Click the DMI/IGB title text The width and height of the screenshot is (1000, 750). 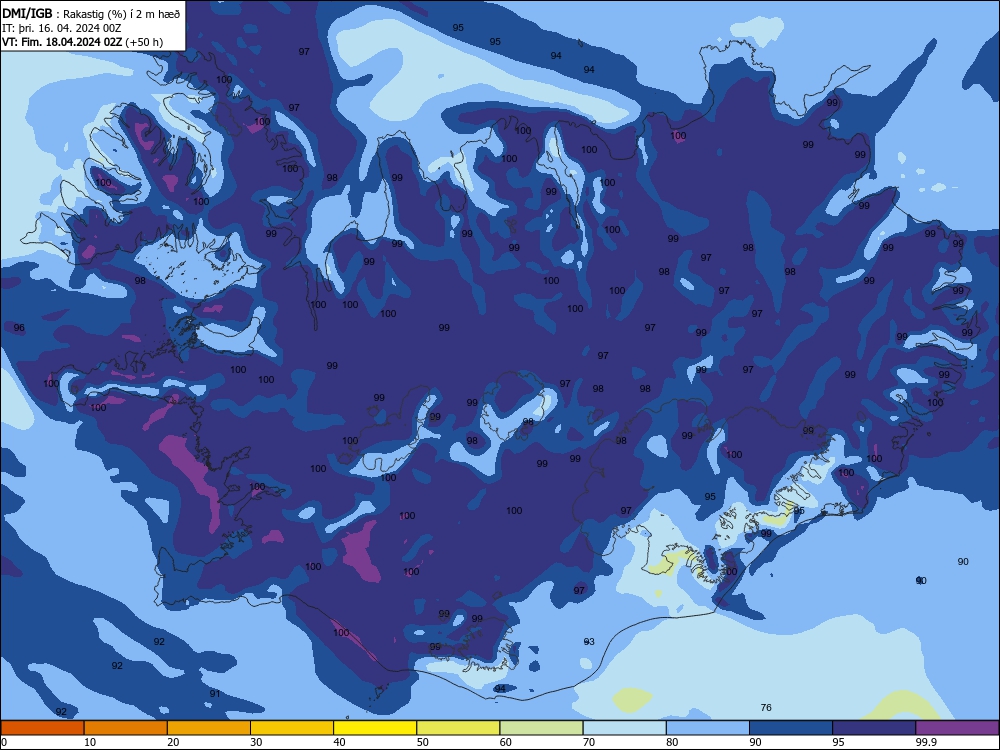coord(27,14)
